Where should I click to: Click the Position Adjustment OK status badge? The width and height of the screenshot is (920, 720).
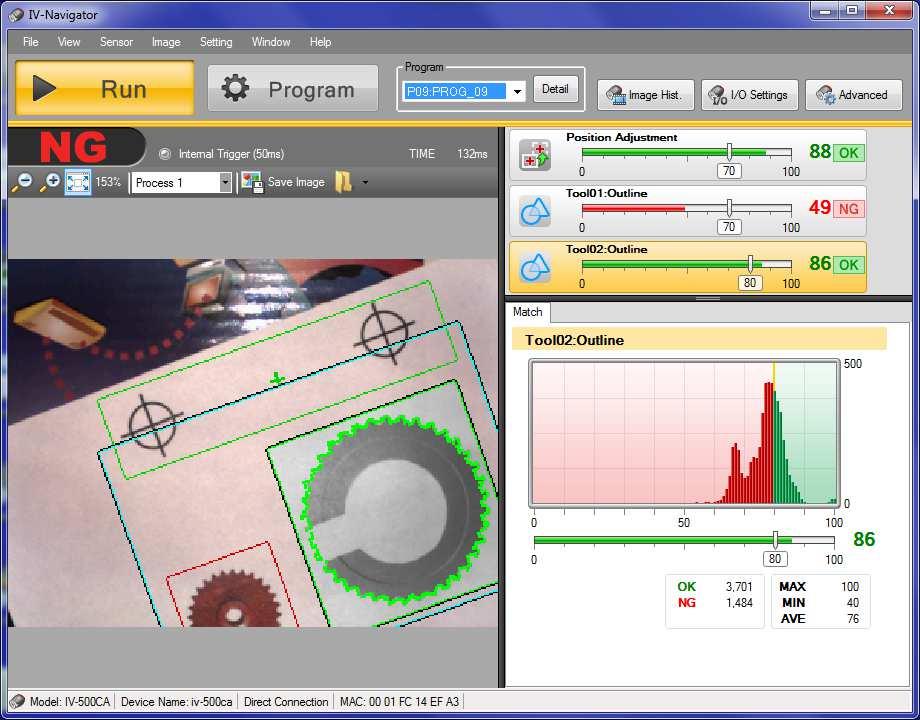pyautogui.click(x=848, y=153)
